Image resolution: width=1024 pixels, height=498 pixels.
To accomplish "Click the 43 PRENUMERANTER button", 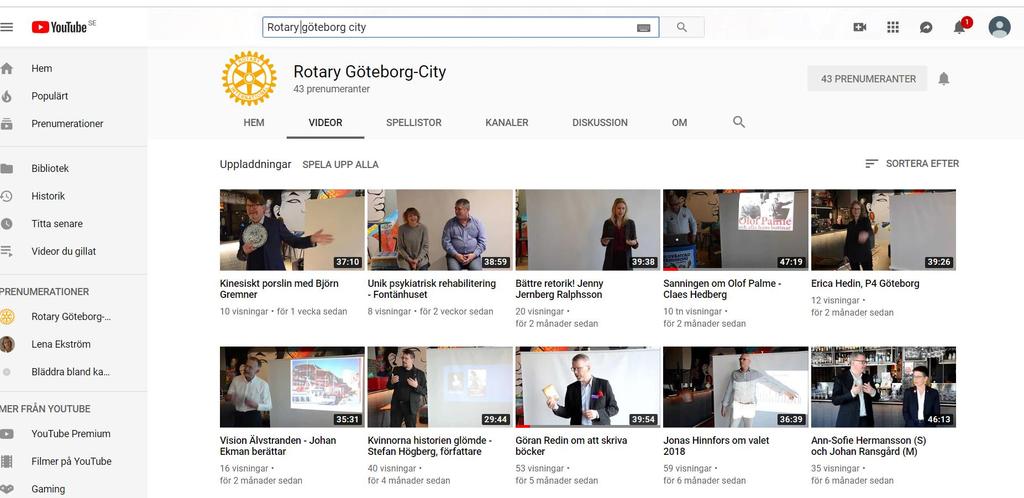I will click(x=868, y=78).
